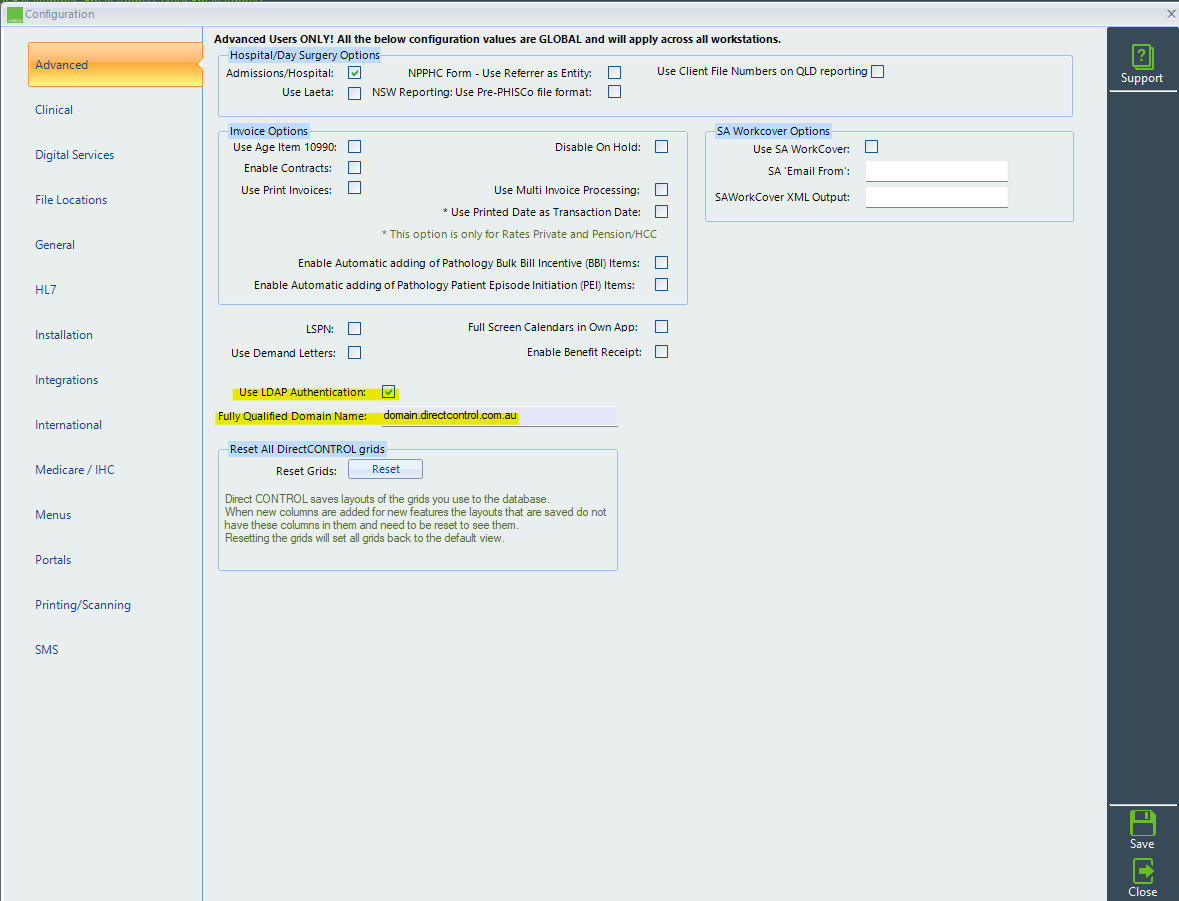Switch to Clinical settings
Image resolution: width=1179 pixels, height=901 pixels.
[x=54, y=110]
